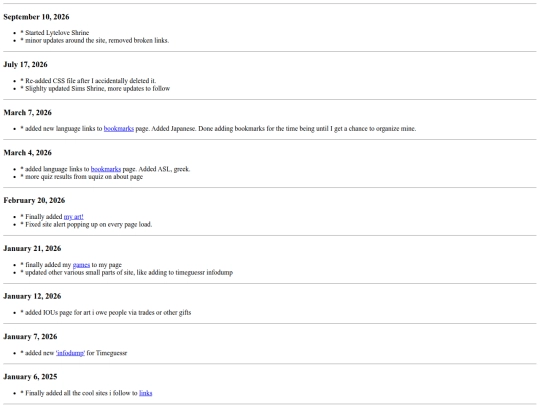This screenshot has width=540, height=405.
Task: Click 'added IOUs page for art' entry
Action: point(106,313)
